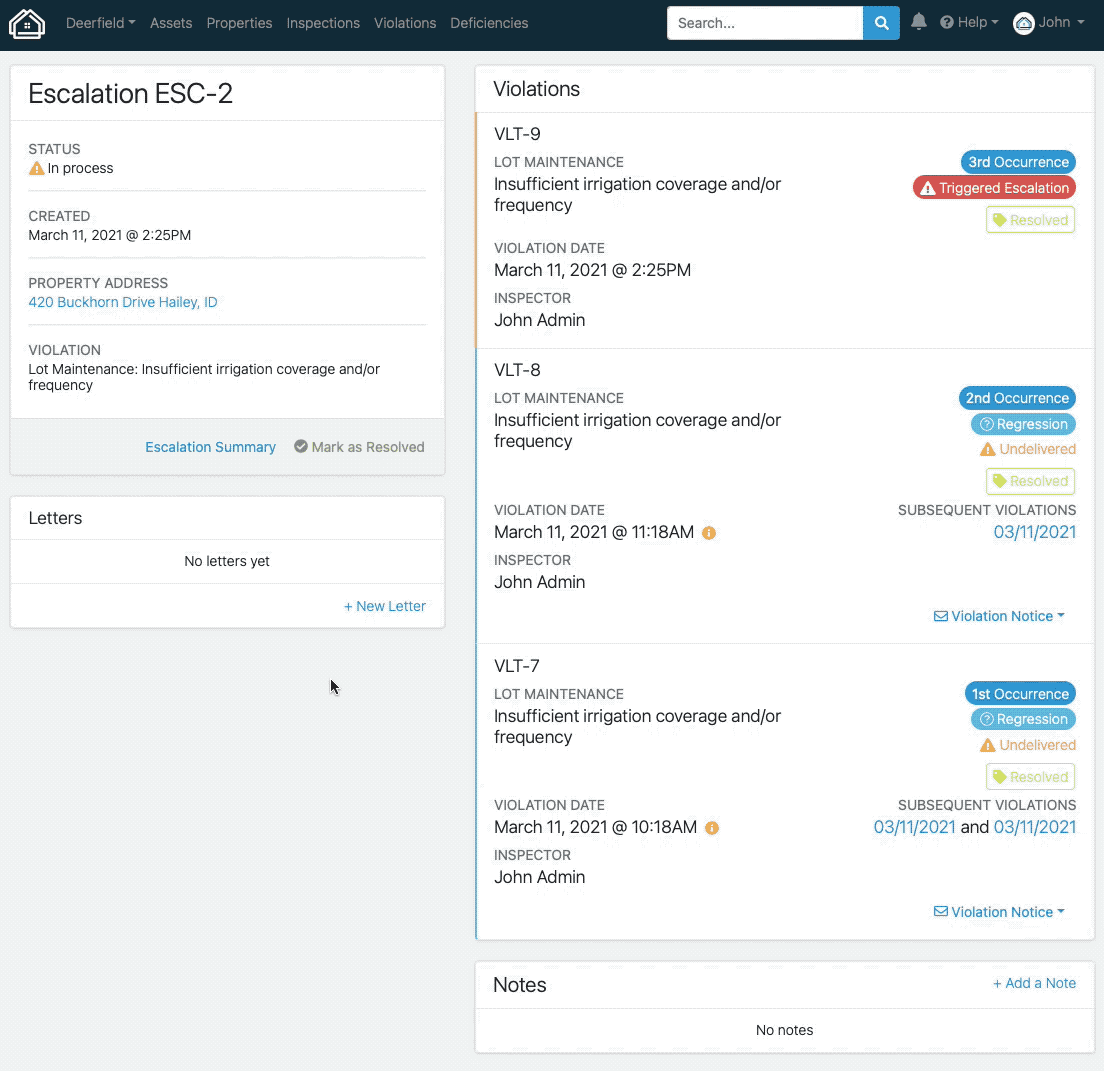Click the Undelivered warning on VLT-8

1028,449
